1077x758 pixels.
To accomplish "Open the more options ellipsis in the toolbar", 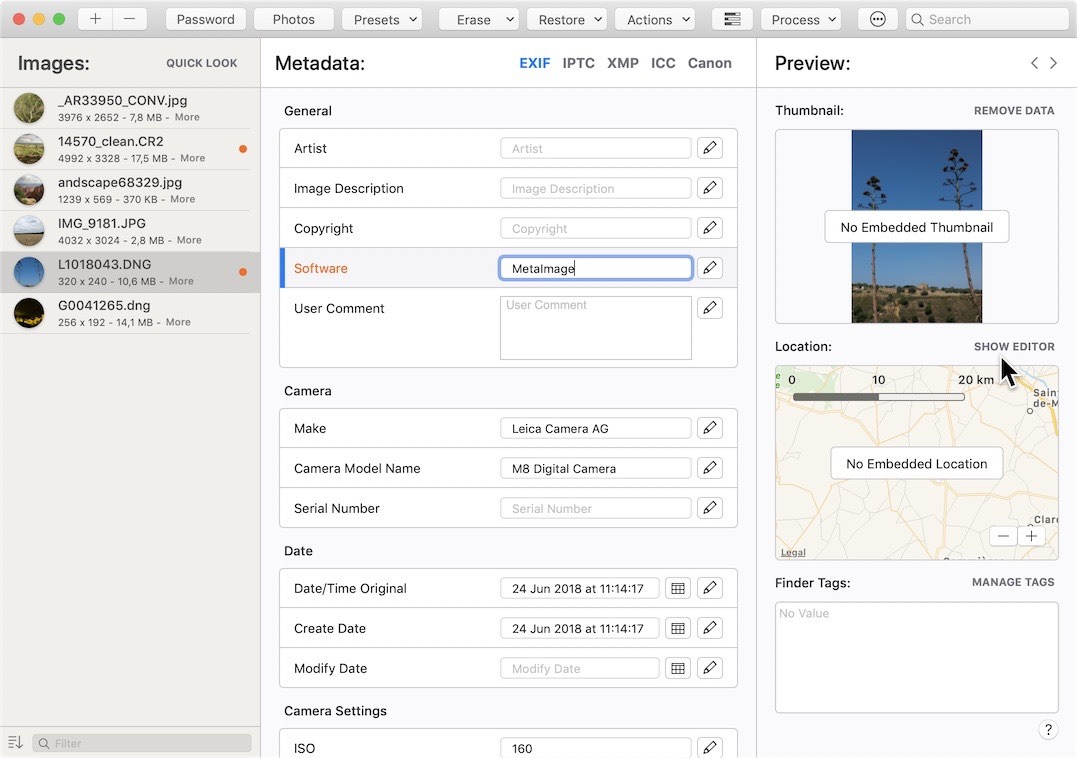I will (877, 18).
